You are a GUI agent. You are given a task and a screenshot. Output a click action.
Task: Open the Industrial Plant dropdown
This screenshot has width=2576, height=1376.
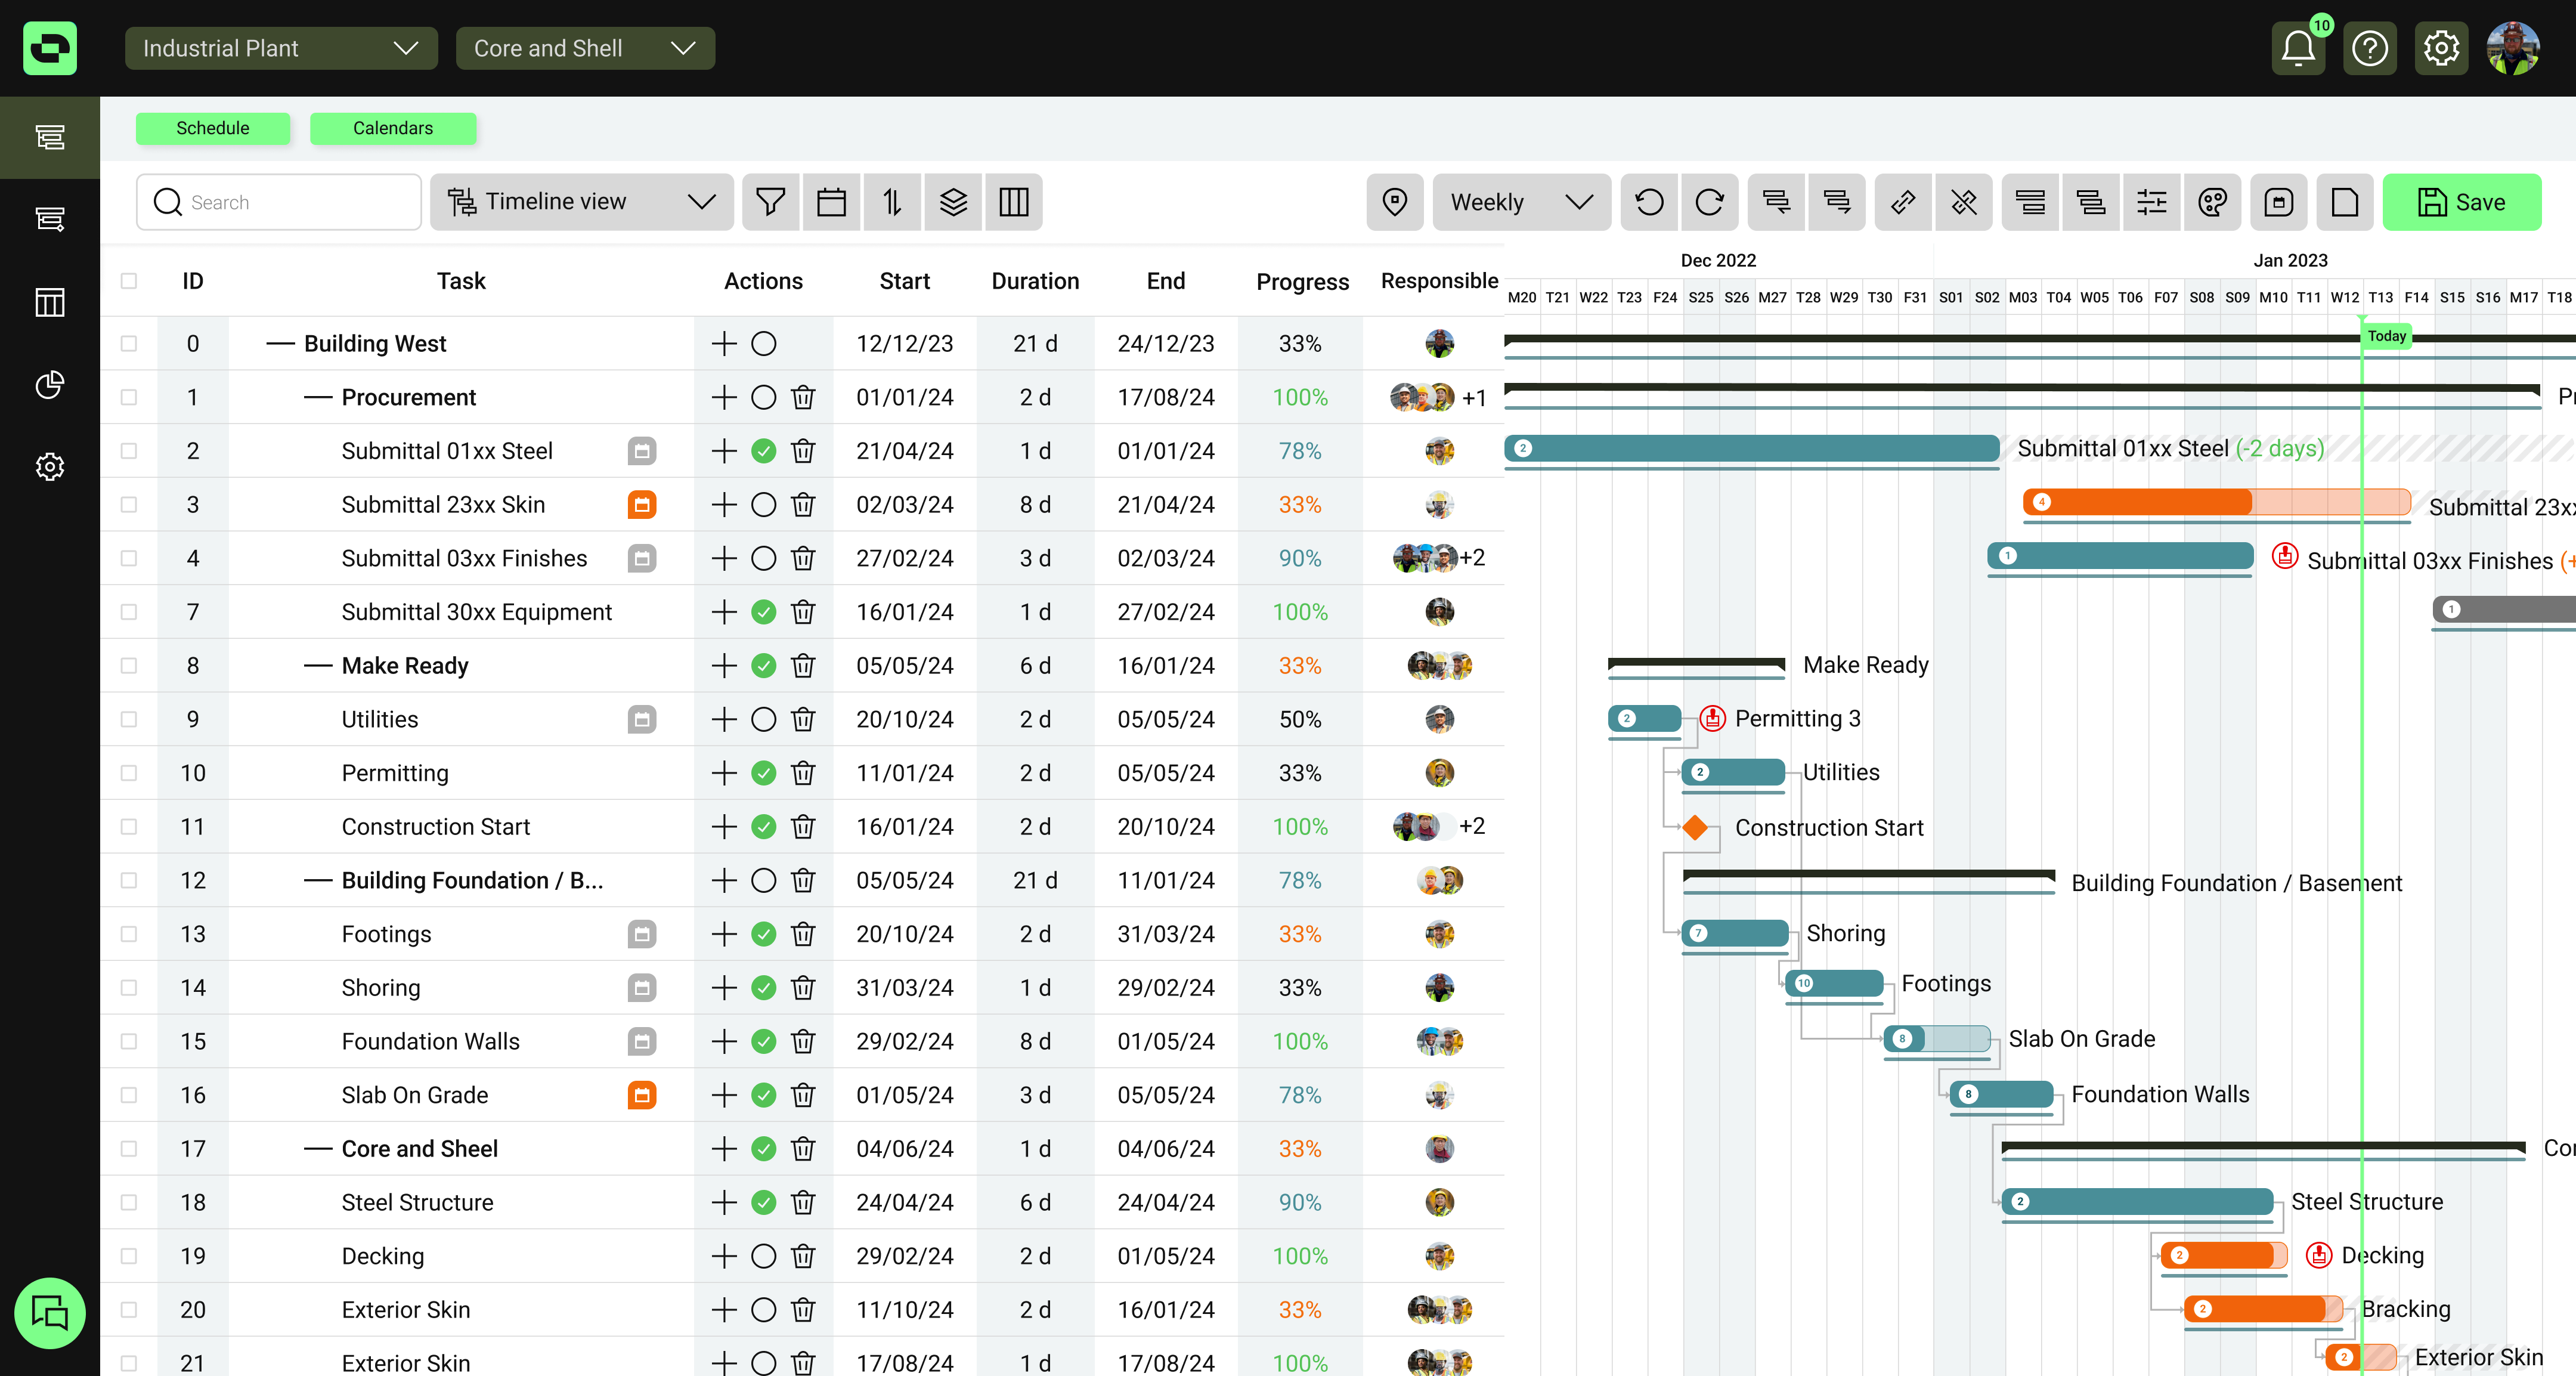point(281,48)
